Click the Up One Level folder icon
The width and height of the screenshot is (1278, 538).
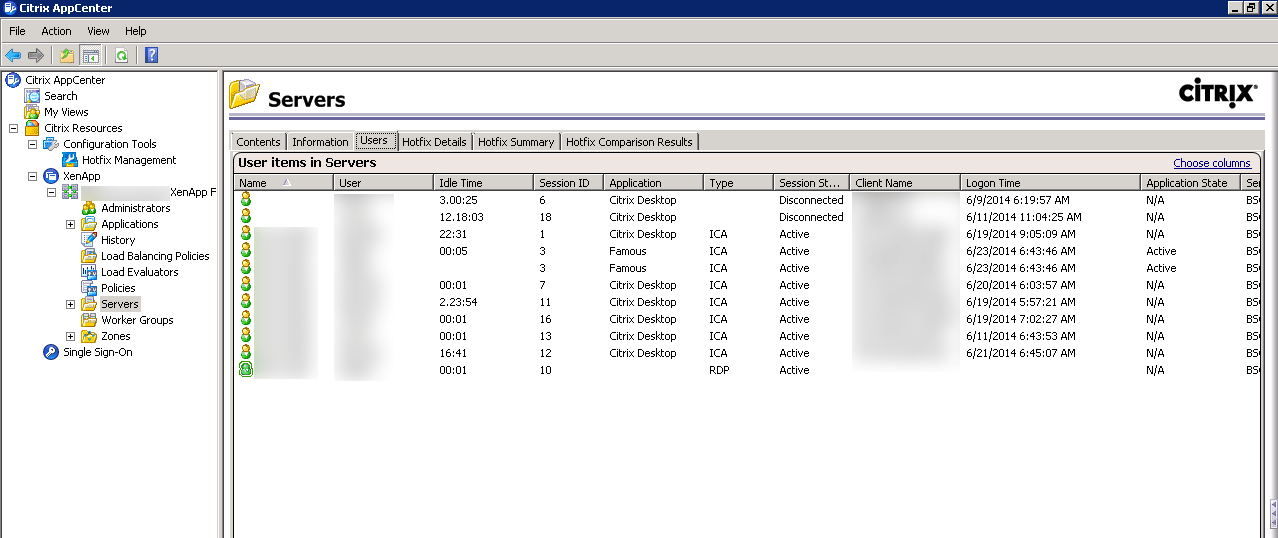[67, 55]
